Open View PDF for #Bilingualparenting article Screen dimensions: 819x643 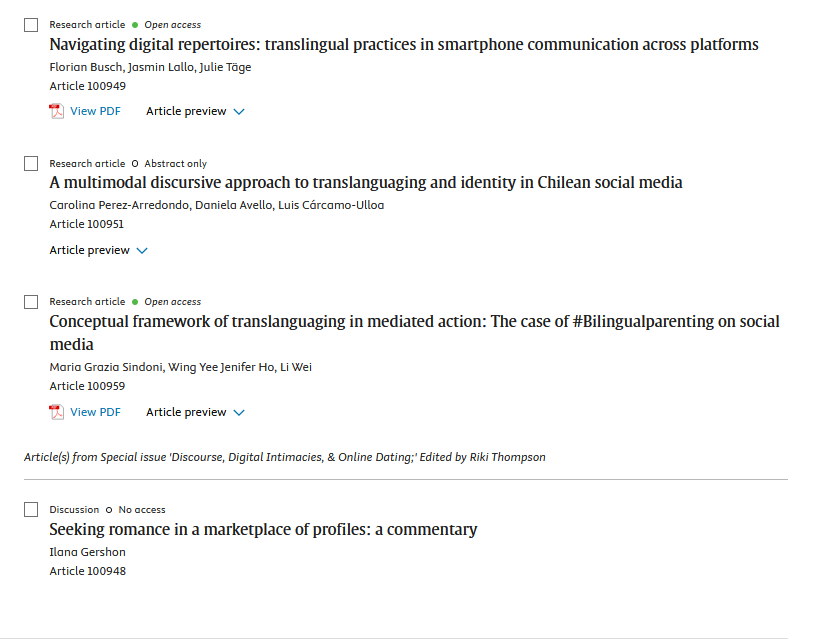[x=95, y=412]
